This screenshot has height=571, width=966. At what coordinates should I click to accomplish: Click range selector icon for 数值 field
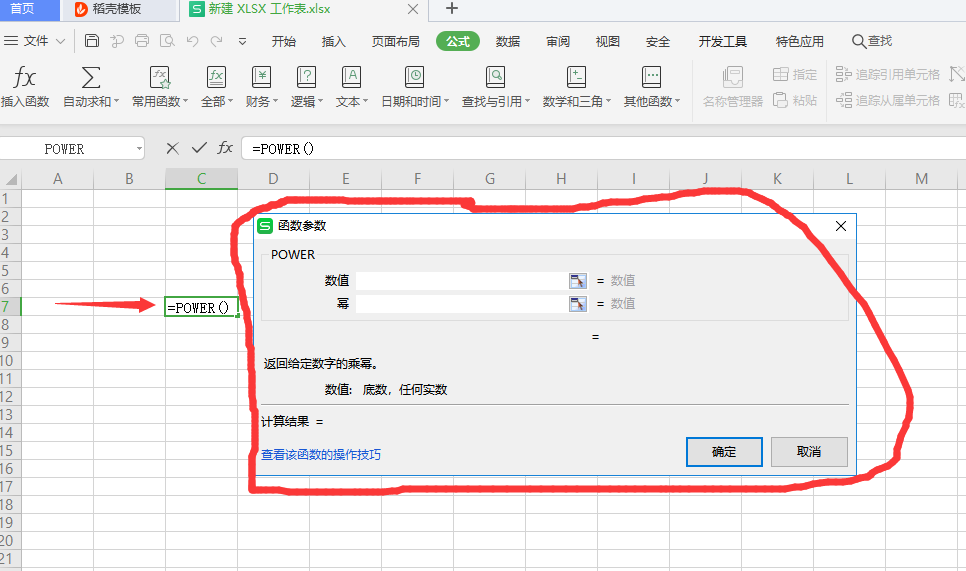click(x=578, y=281)
